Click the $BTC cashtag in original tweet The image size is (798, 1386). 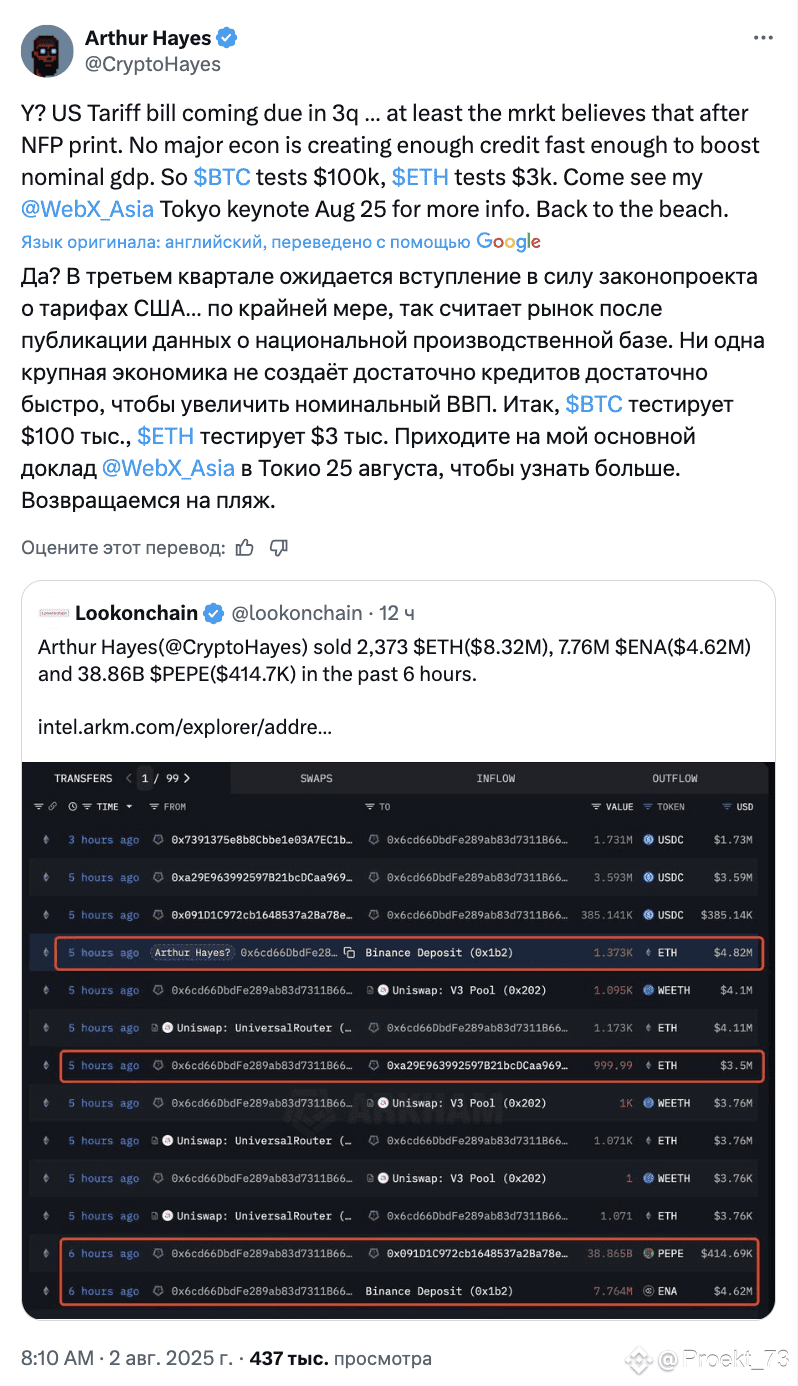221,177
